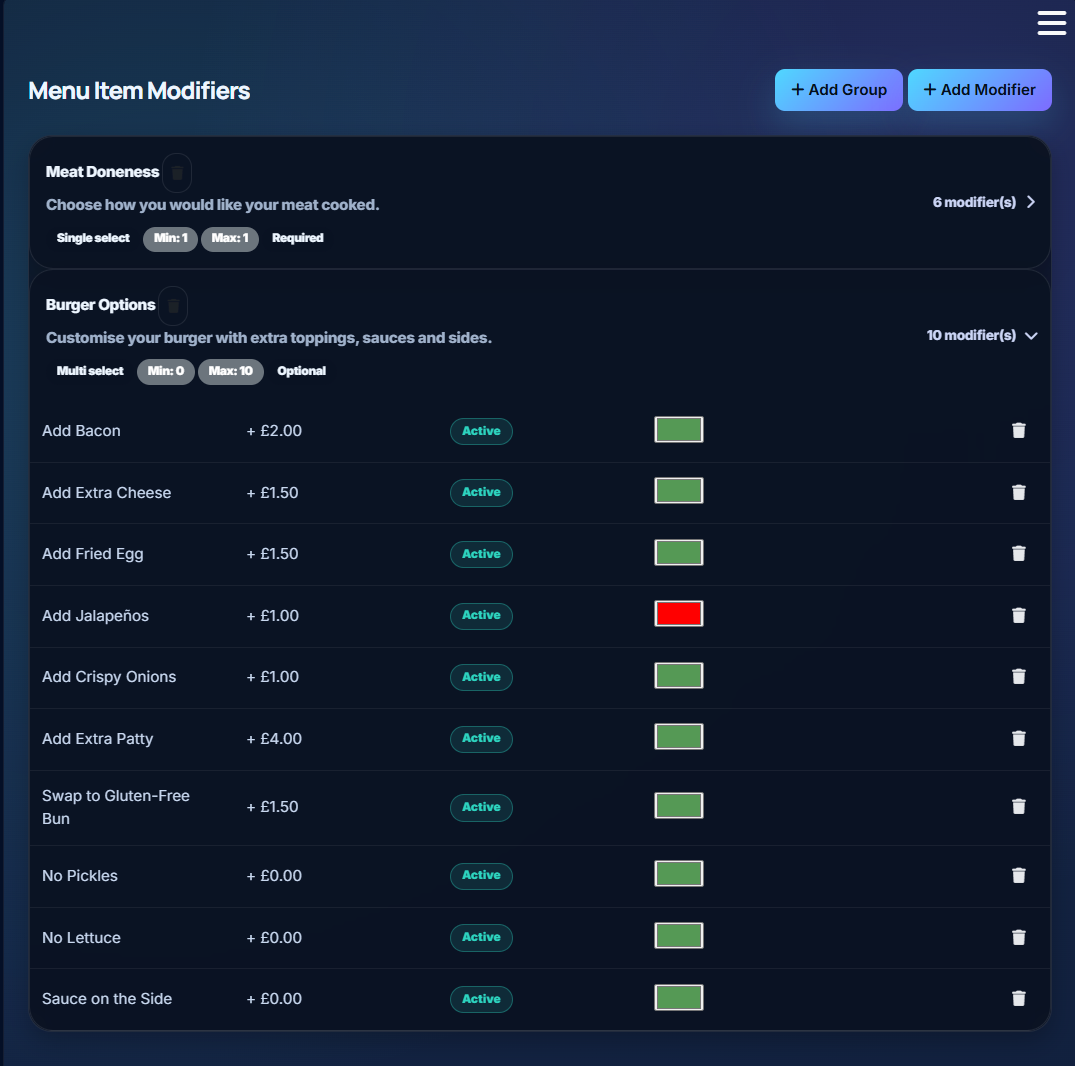The image size is (1075, 1066).
Task: Open the color swatch for No Pickles
Action: 679,873
